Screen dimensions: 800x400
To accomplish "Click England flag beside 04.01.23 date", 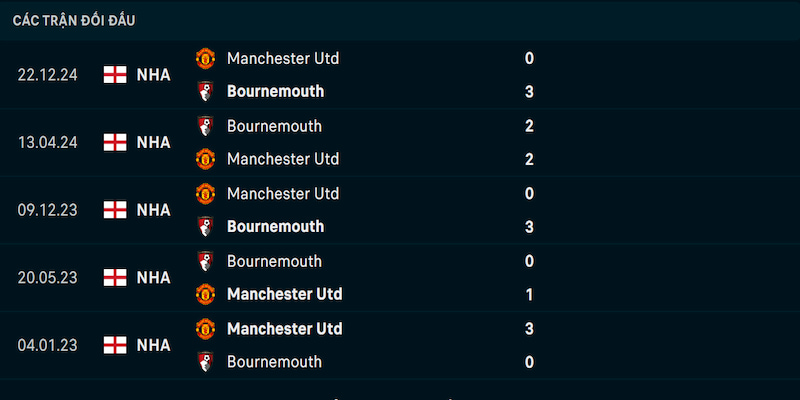I will coord(115,345).
